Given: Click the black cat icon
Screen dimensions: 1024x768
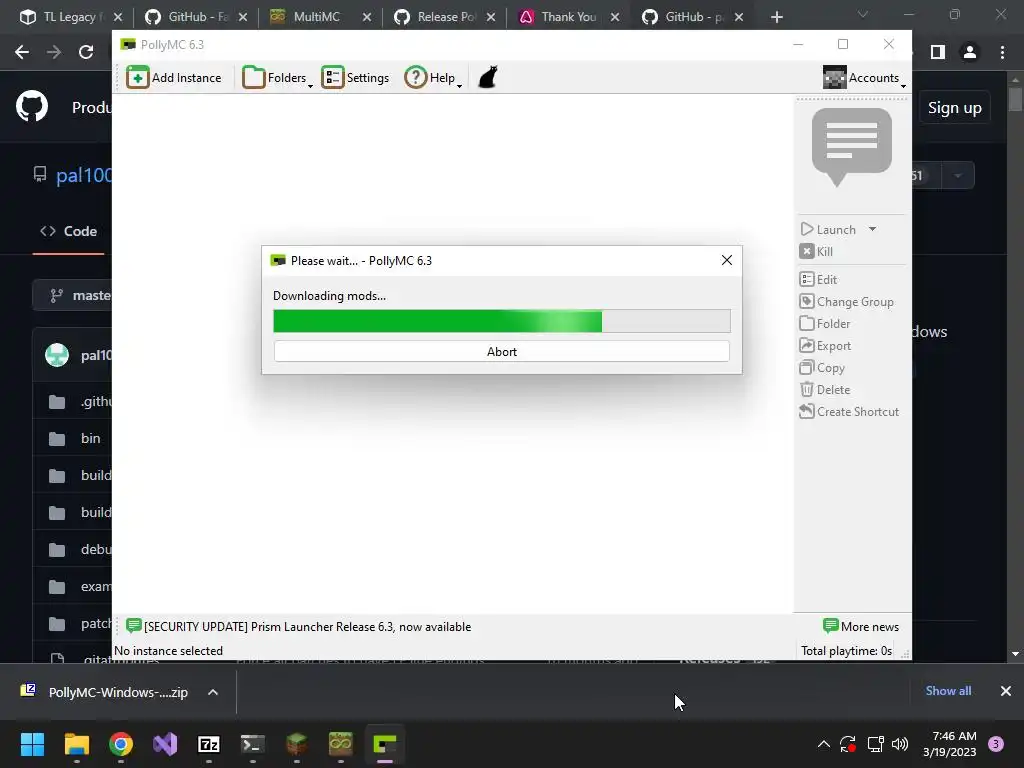Looking at the screenshot, I should click(x=488, y=77).
